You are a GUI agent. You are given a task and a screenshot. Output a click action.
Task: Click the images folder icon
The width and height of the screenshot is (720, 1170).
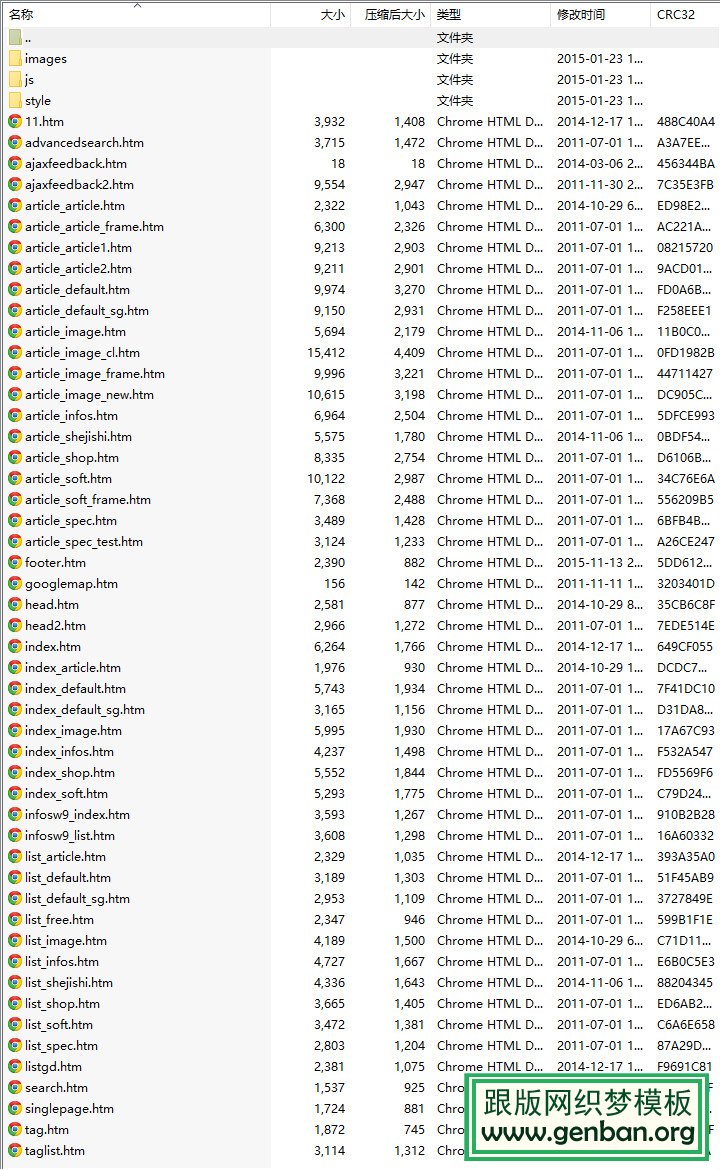tap(15, 58)
